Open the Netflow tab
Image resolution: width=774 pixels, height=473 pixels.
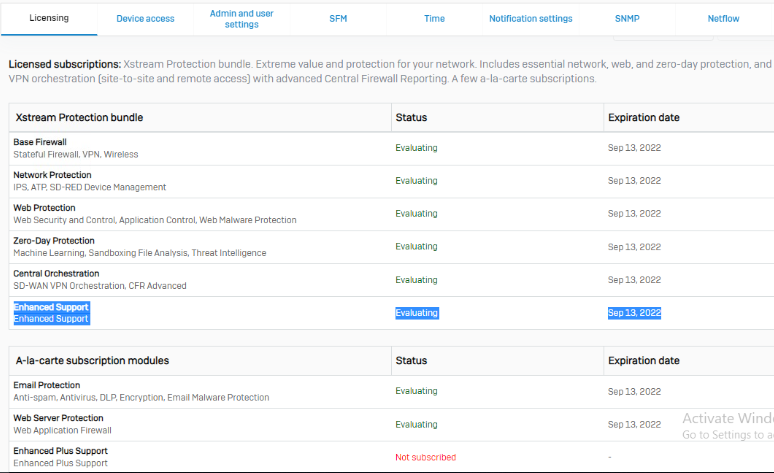click(723, 19)
